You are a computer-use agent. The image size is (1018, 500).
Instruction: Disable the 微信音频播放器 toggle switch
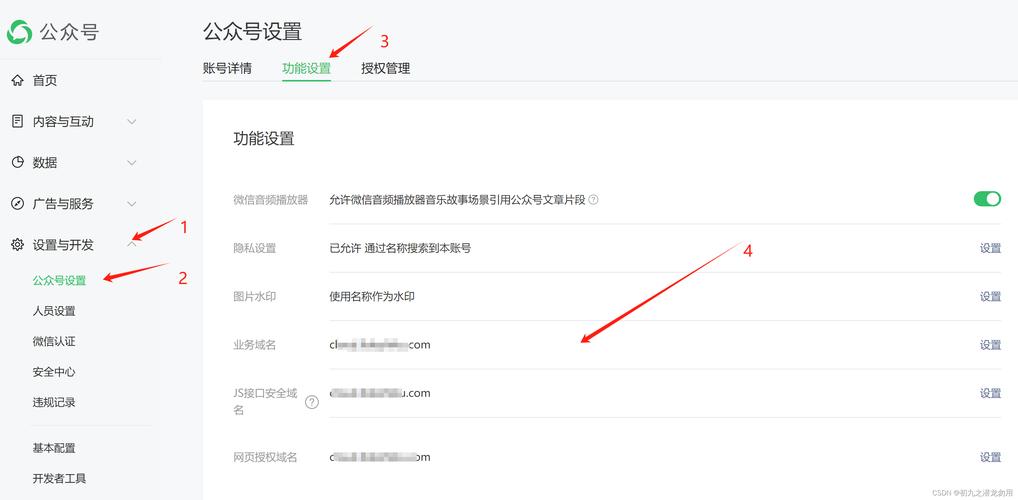pyautogui.click(x=986, y=199)
